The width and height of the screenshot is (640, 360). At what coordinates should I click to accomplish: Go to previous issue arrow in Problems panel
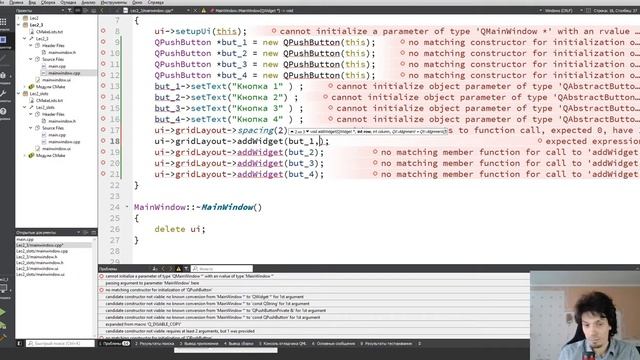163,269
